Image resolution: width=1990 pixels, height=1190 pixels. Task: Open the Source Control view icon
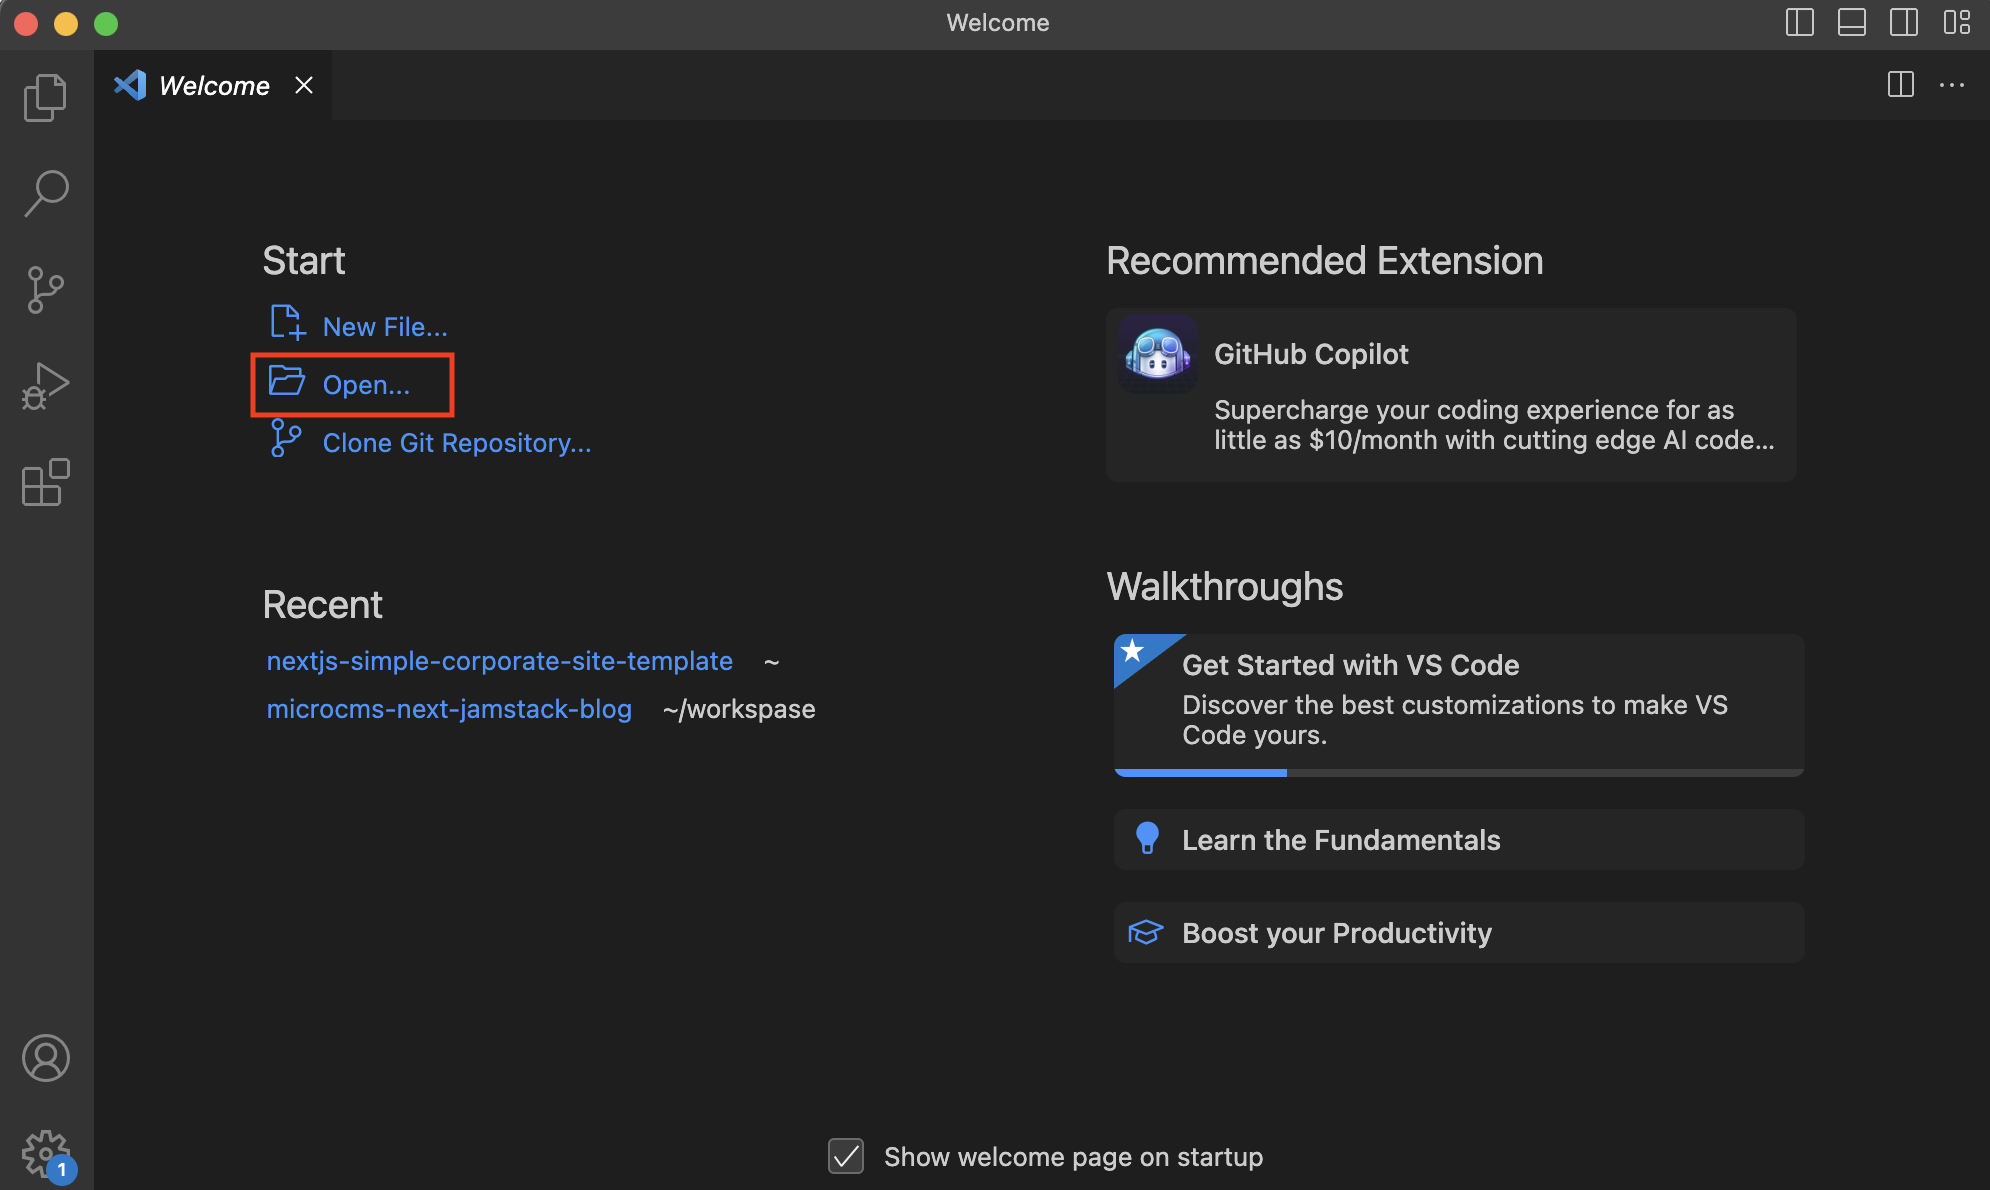pyautogui.click(x=45, y=290)
